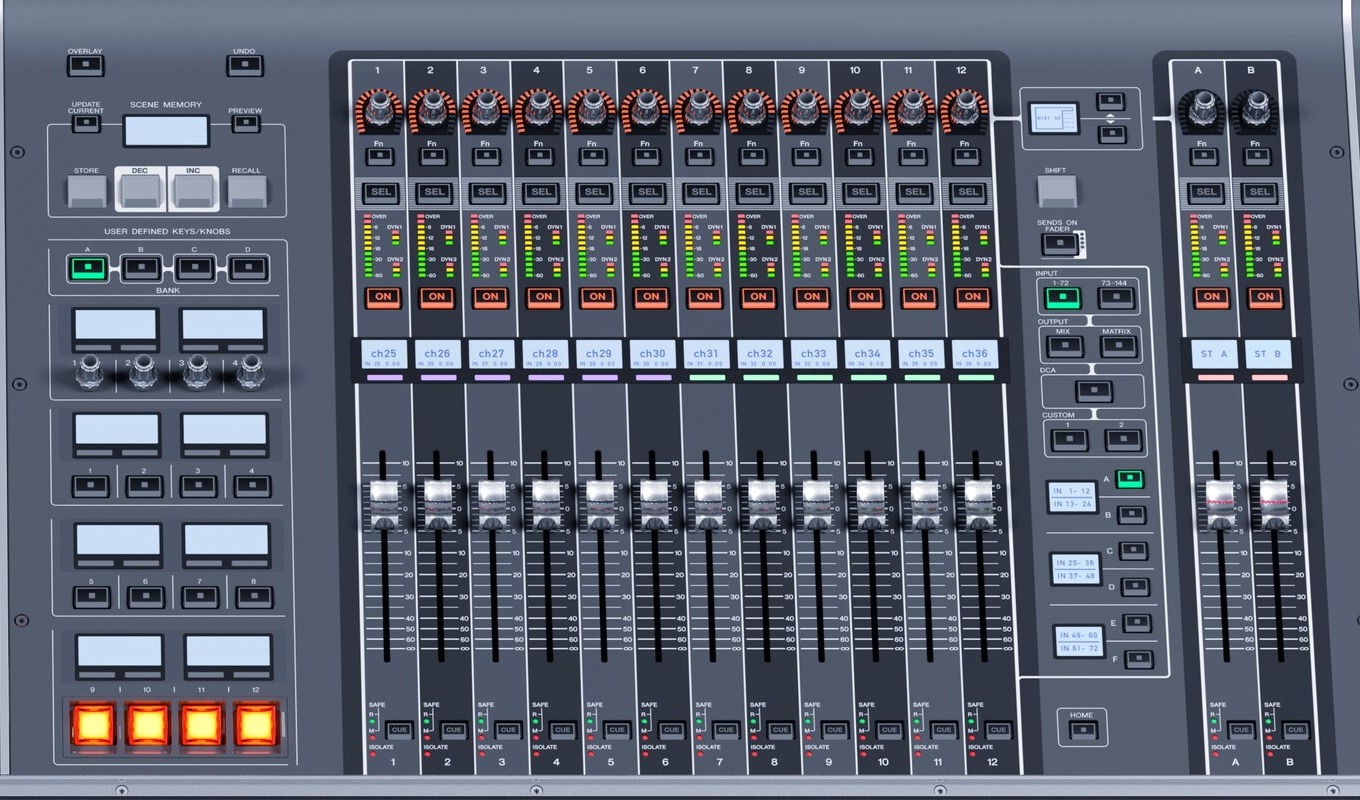This screenshot has height=800, width=1360.
Task: Click user defined key 6
Action: [x=145, y=597]
